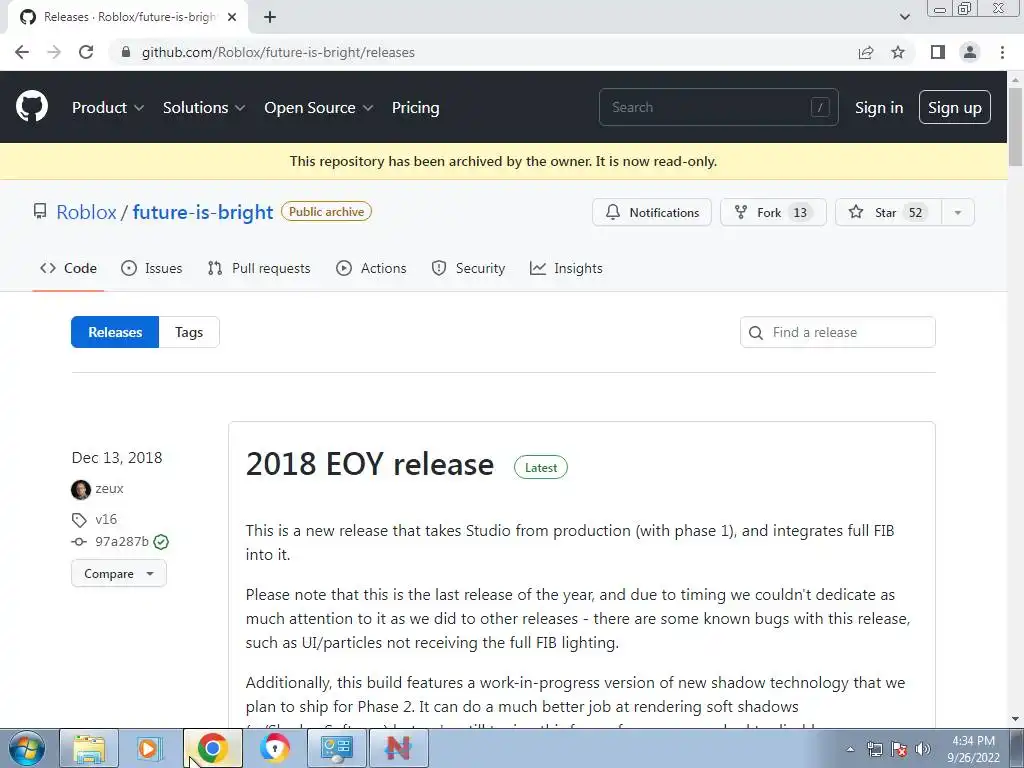Switch to the Issues tab
1024x768 pixels.
152,268
